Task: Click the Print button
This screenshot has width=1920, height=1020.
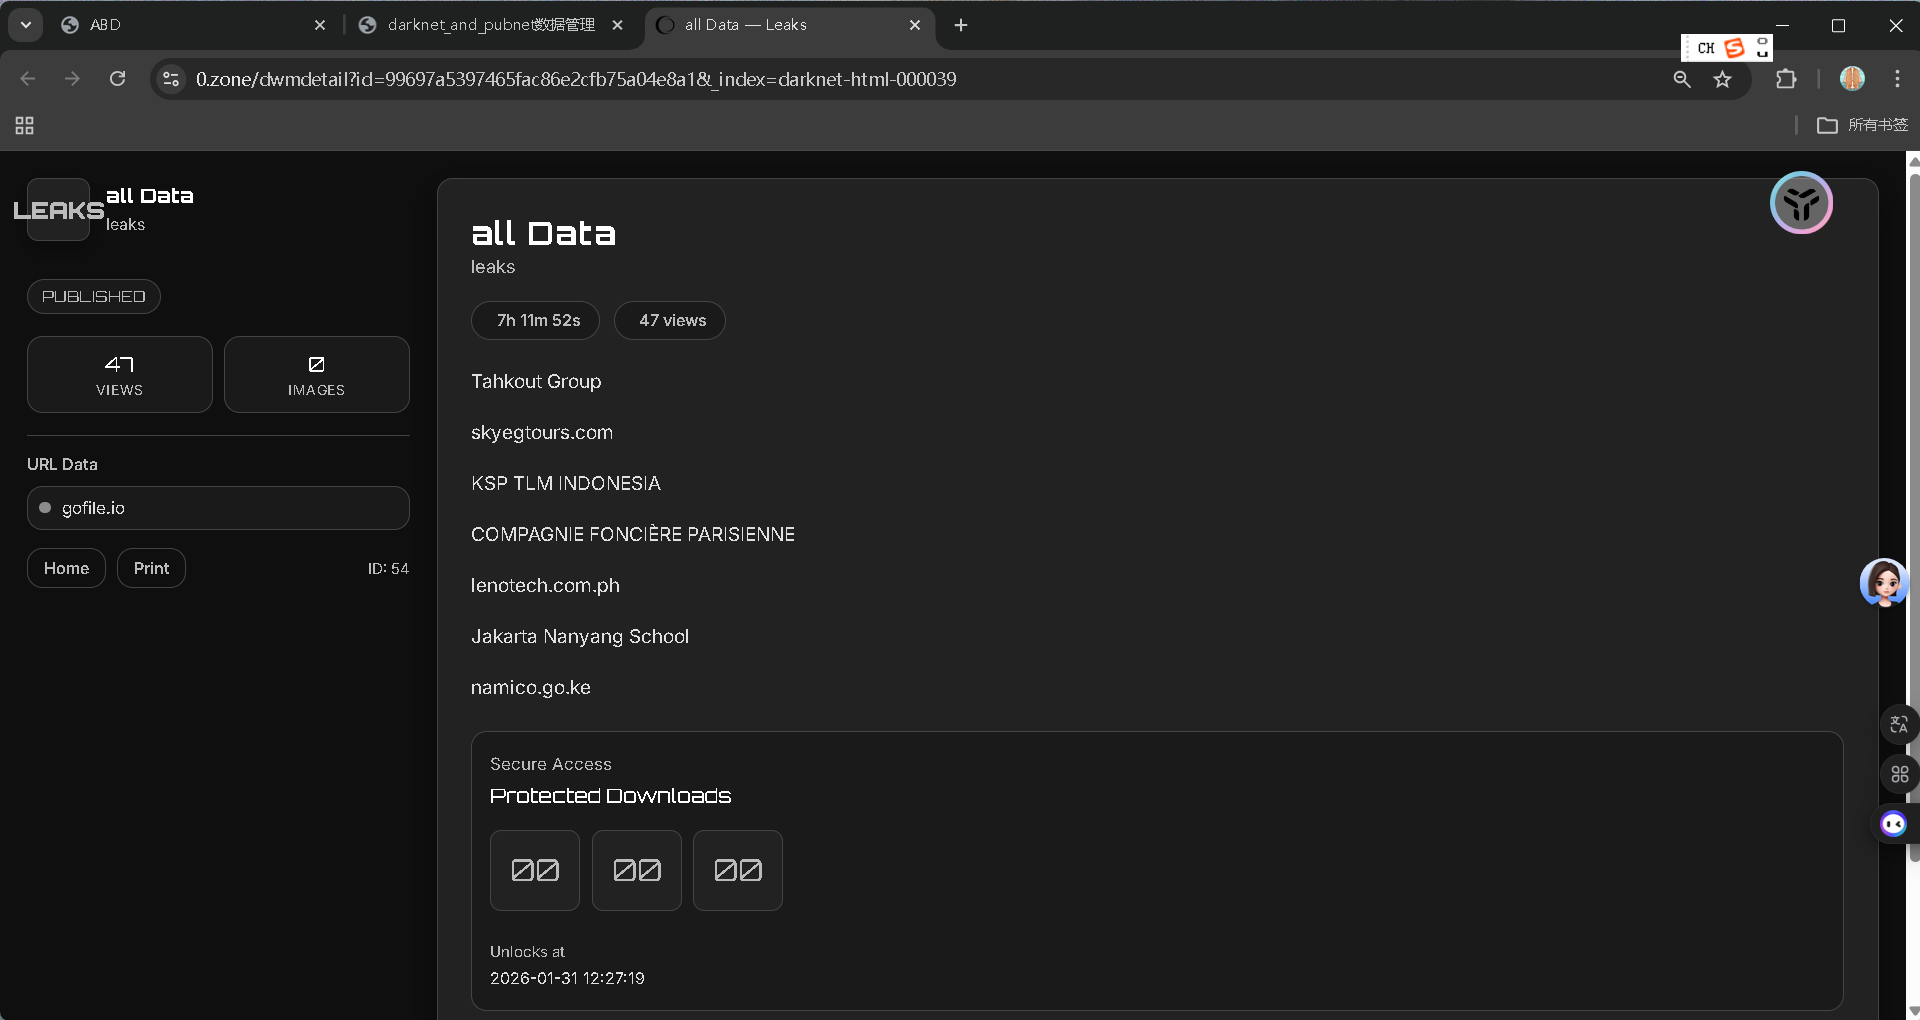Action: [151, 568]
